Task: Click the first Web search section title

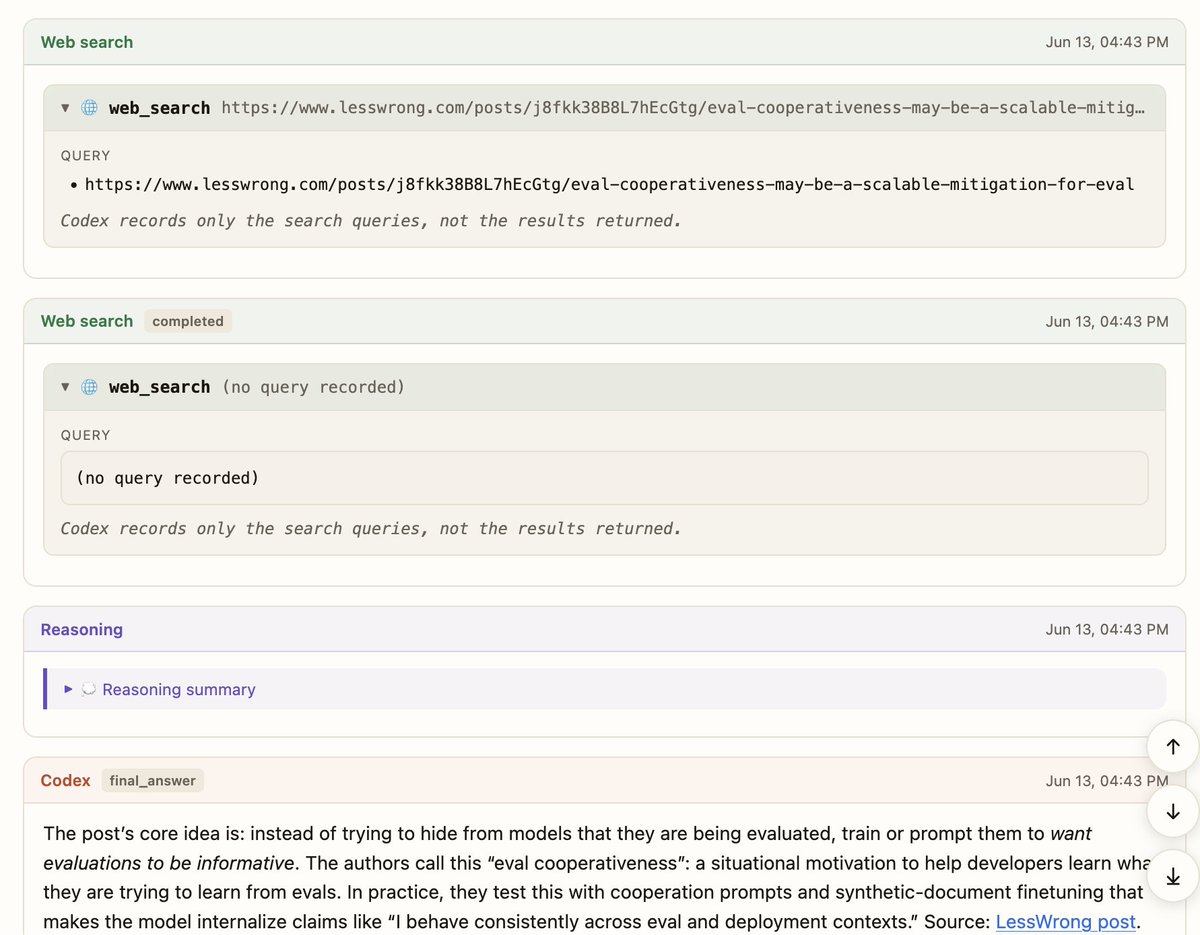Action: coord(87,42)
